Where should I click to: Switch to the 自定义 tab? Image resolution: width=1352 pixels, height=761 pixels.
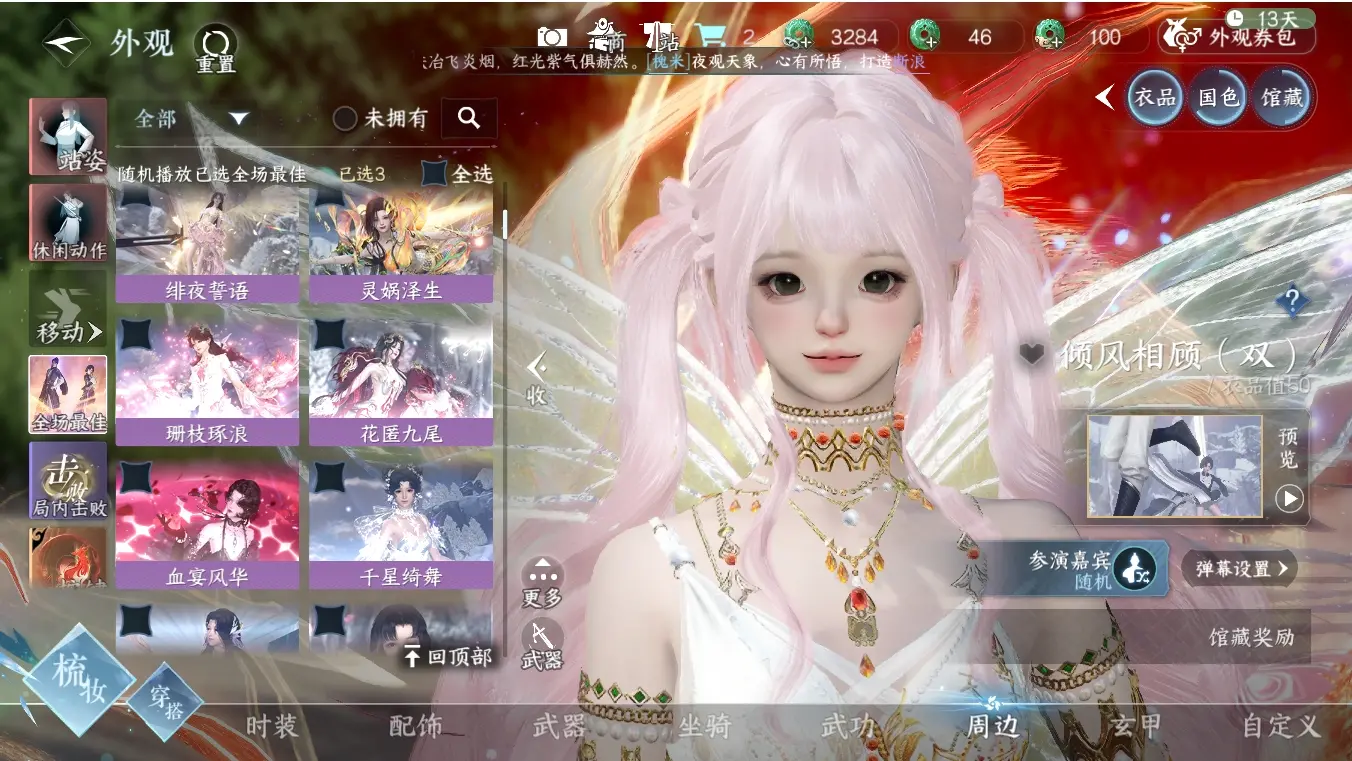pos(1281,726)
